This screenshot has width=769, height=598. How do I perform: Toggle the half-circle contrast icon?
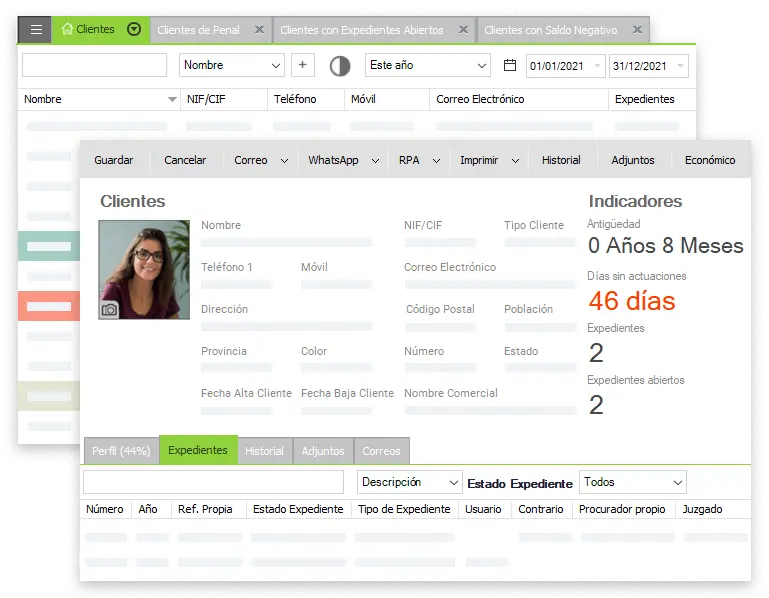(x=340, y=66)
